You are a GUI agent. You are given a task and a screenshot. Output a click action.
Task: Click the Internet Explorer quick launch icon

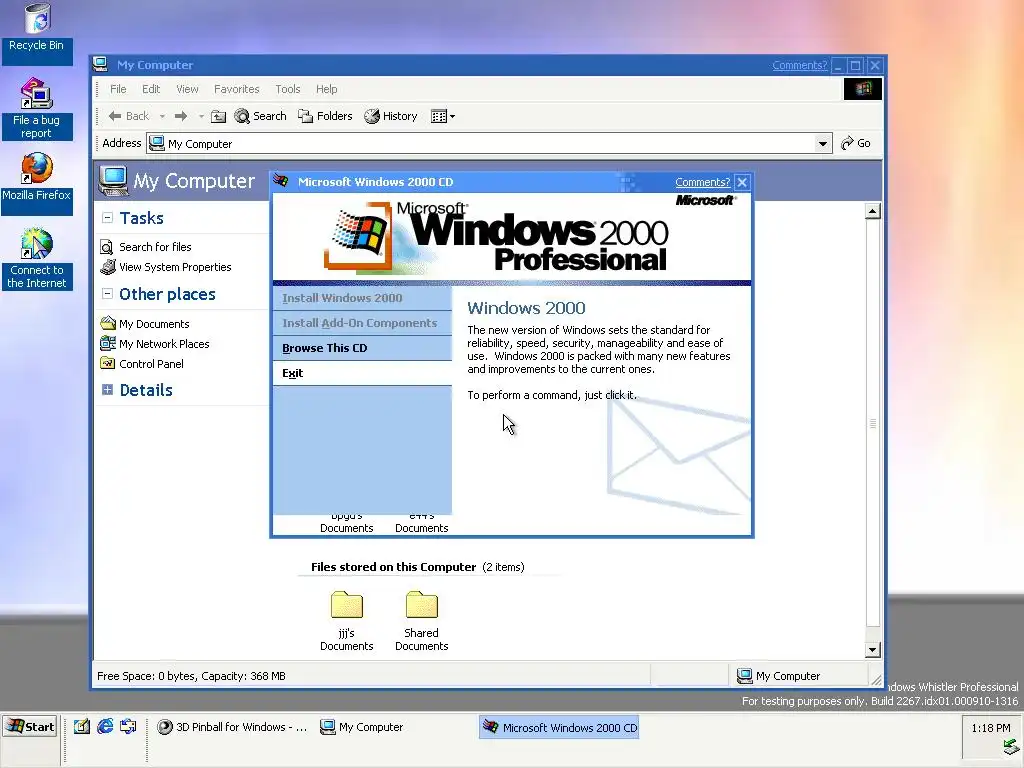tap(105, 726)
